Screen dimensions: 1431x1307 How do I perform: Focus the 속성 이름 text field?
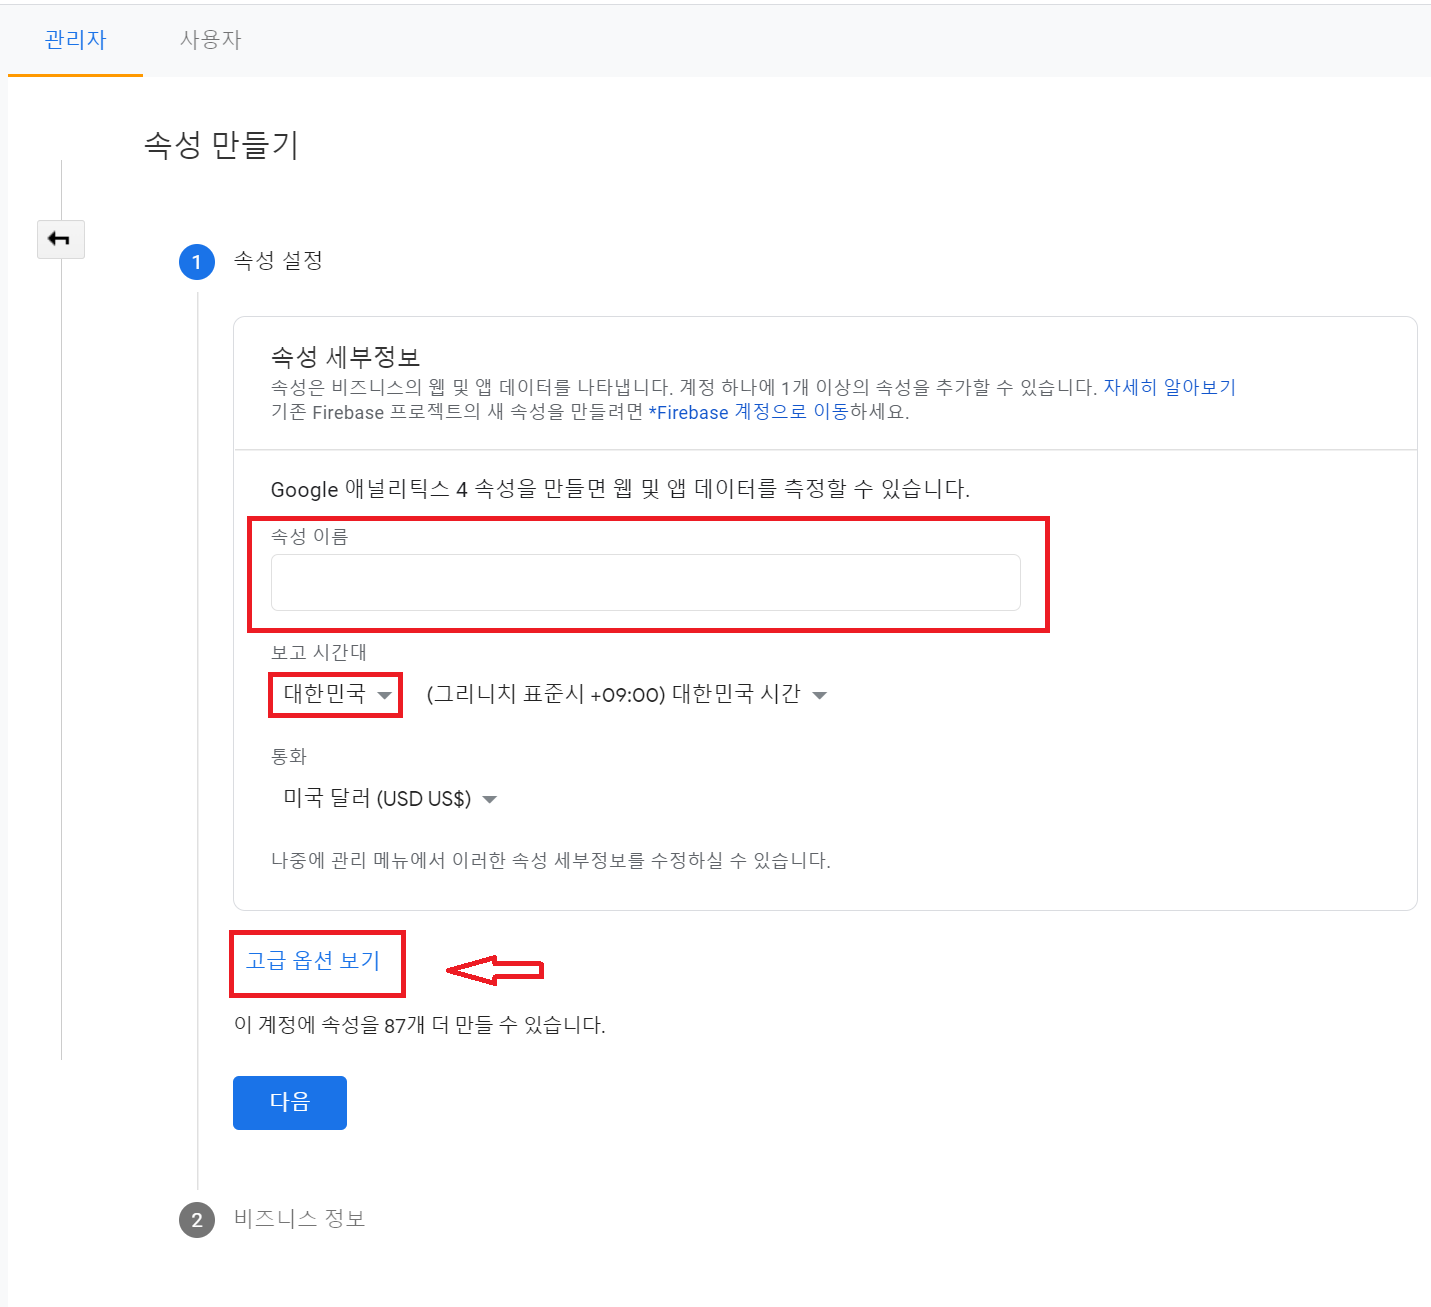click(x=645, y=583)
